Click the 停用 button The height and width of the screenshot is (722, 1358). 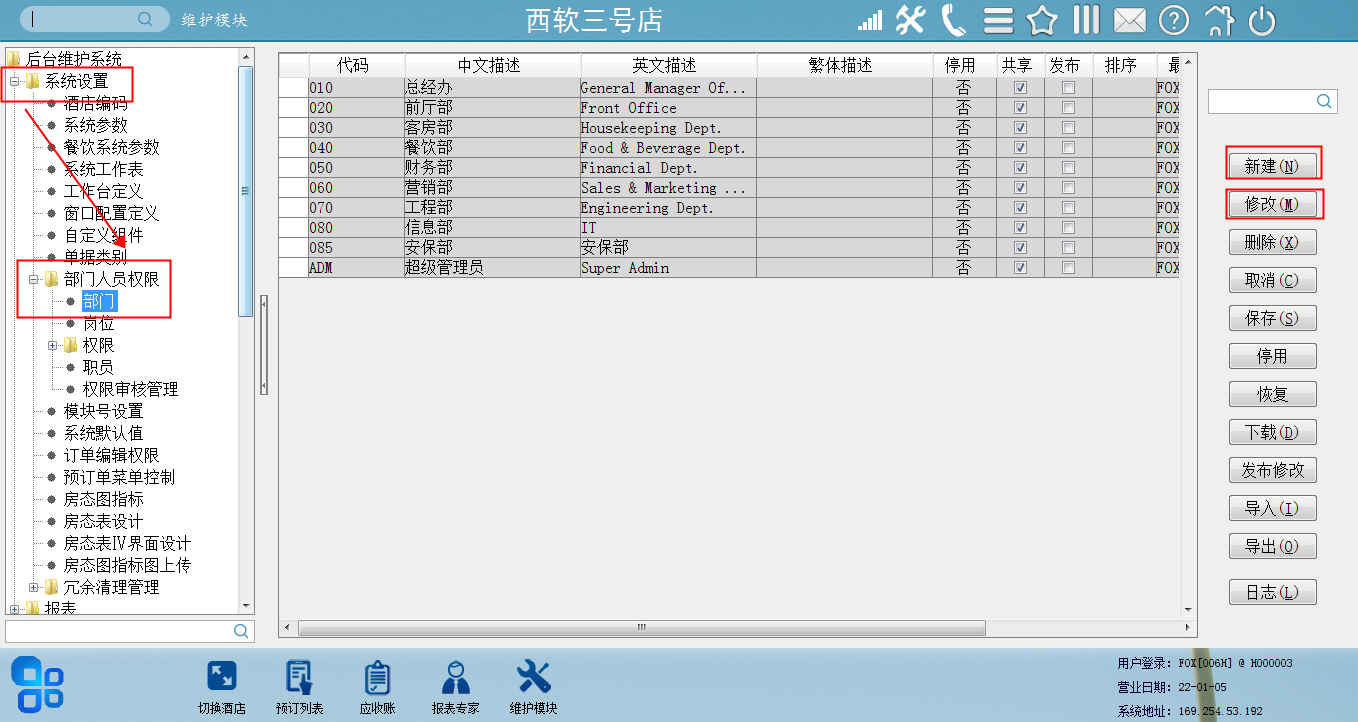tap(1272, 356)
